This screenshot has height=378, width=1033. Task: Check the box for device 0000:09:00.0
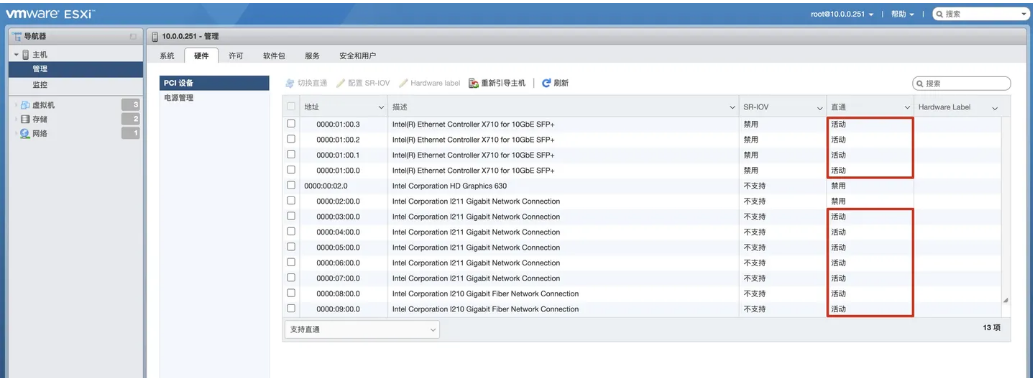(x=291, y=309)
